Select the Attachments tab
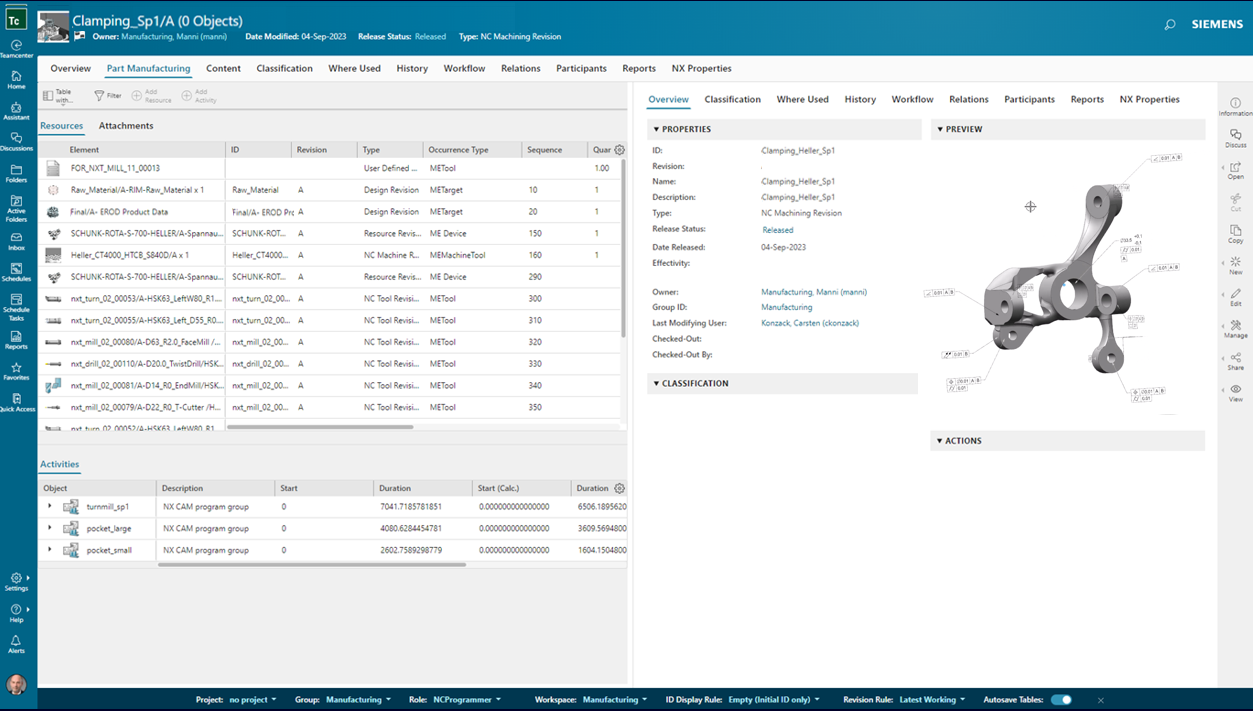Viewport: 1253px width, 711px height. coord(126,126)
